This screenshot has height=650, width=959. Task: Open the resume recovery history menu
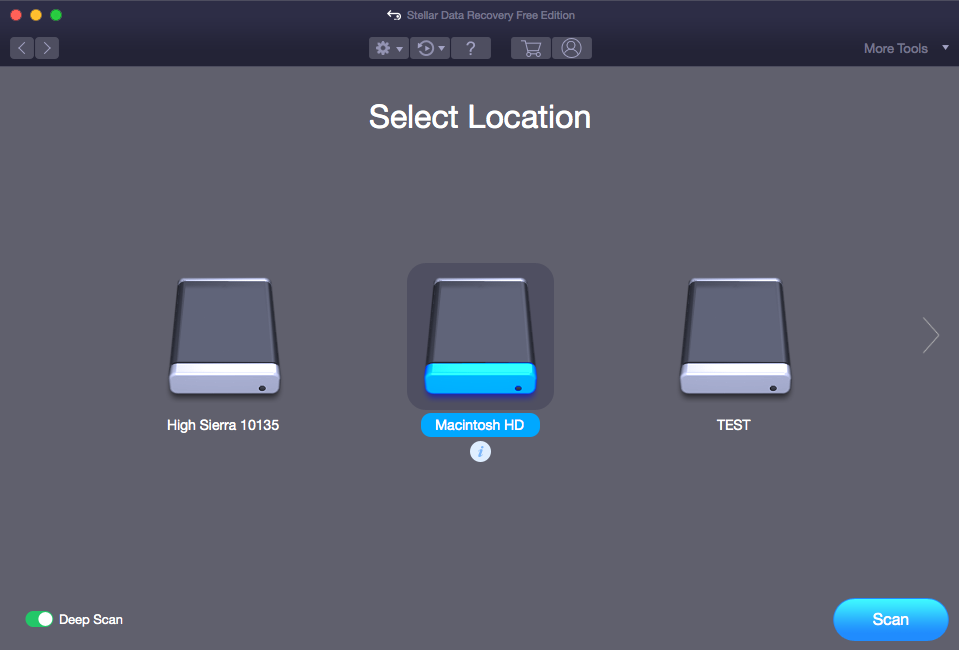tap(430, 48)
